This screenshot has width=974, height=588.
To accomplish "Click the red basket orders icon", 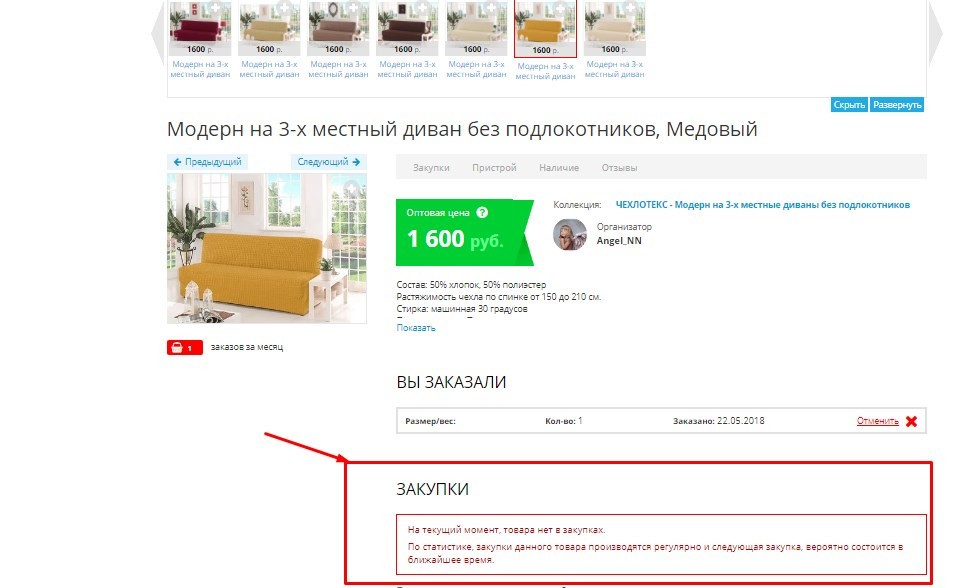I will 184,348.
